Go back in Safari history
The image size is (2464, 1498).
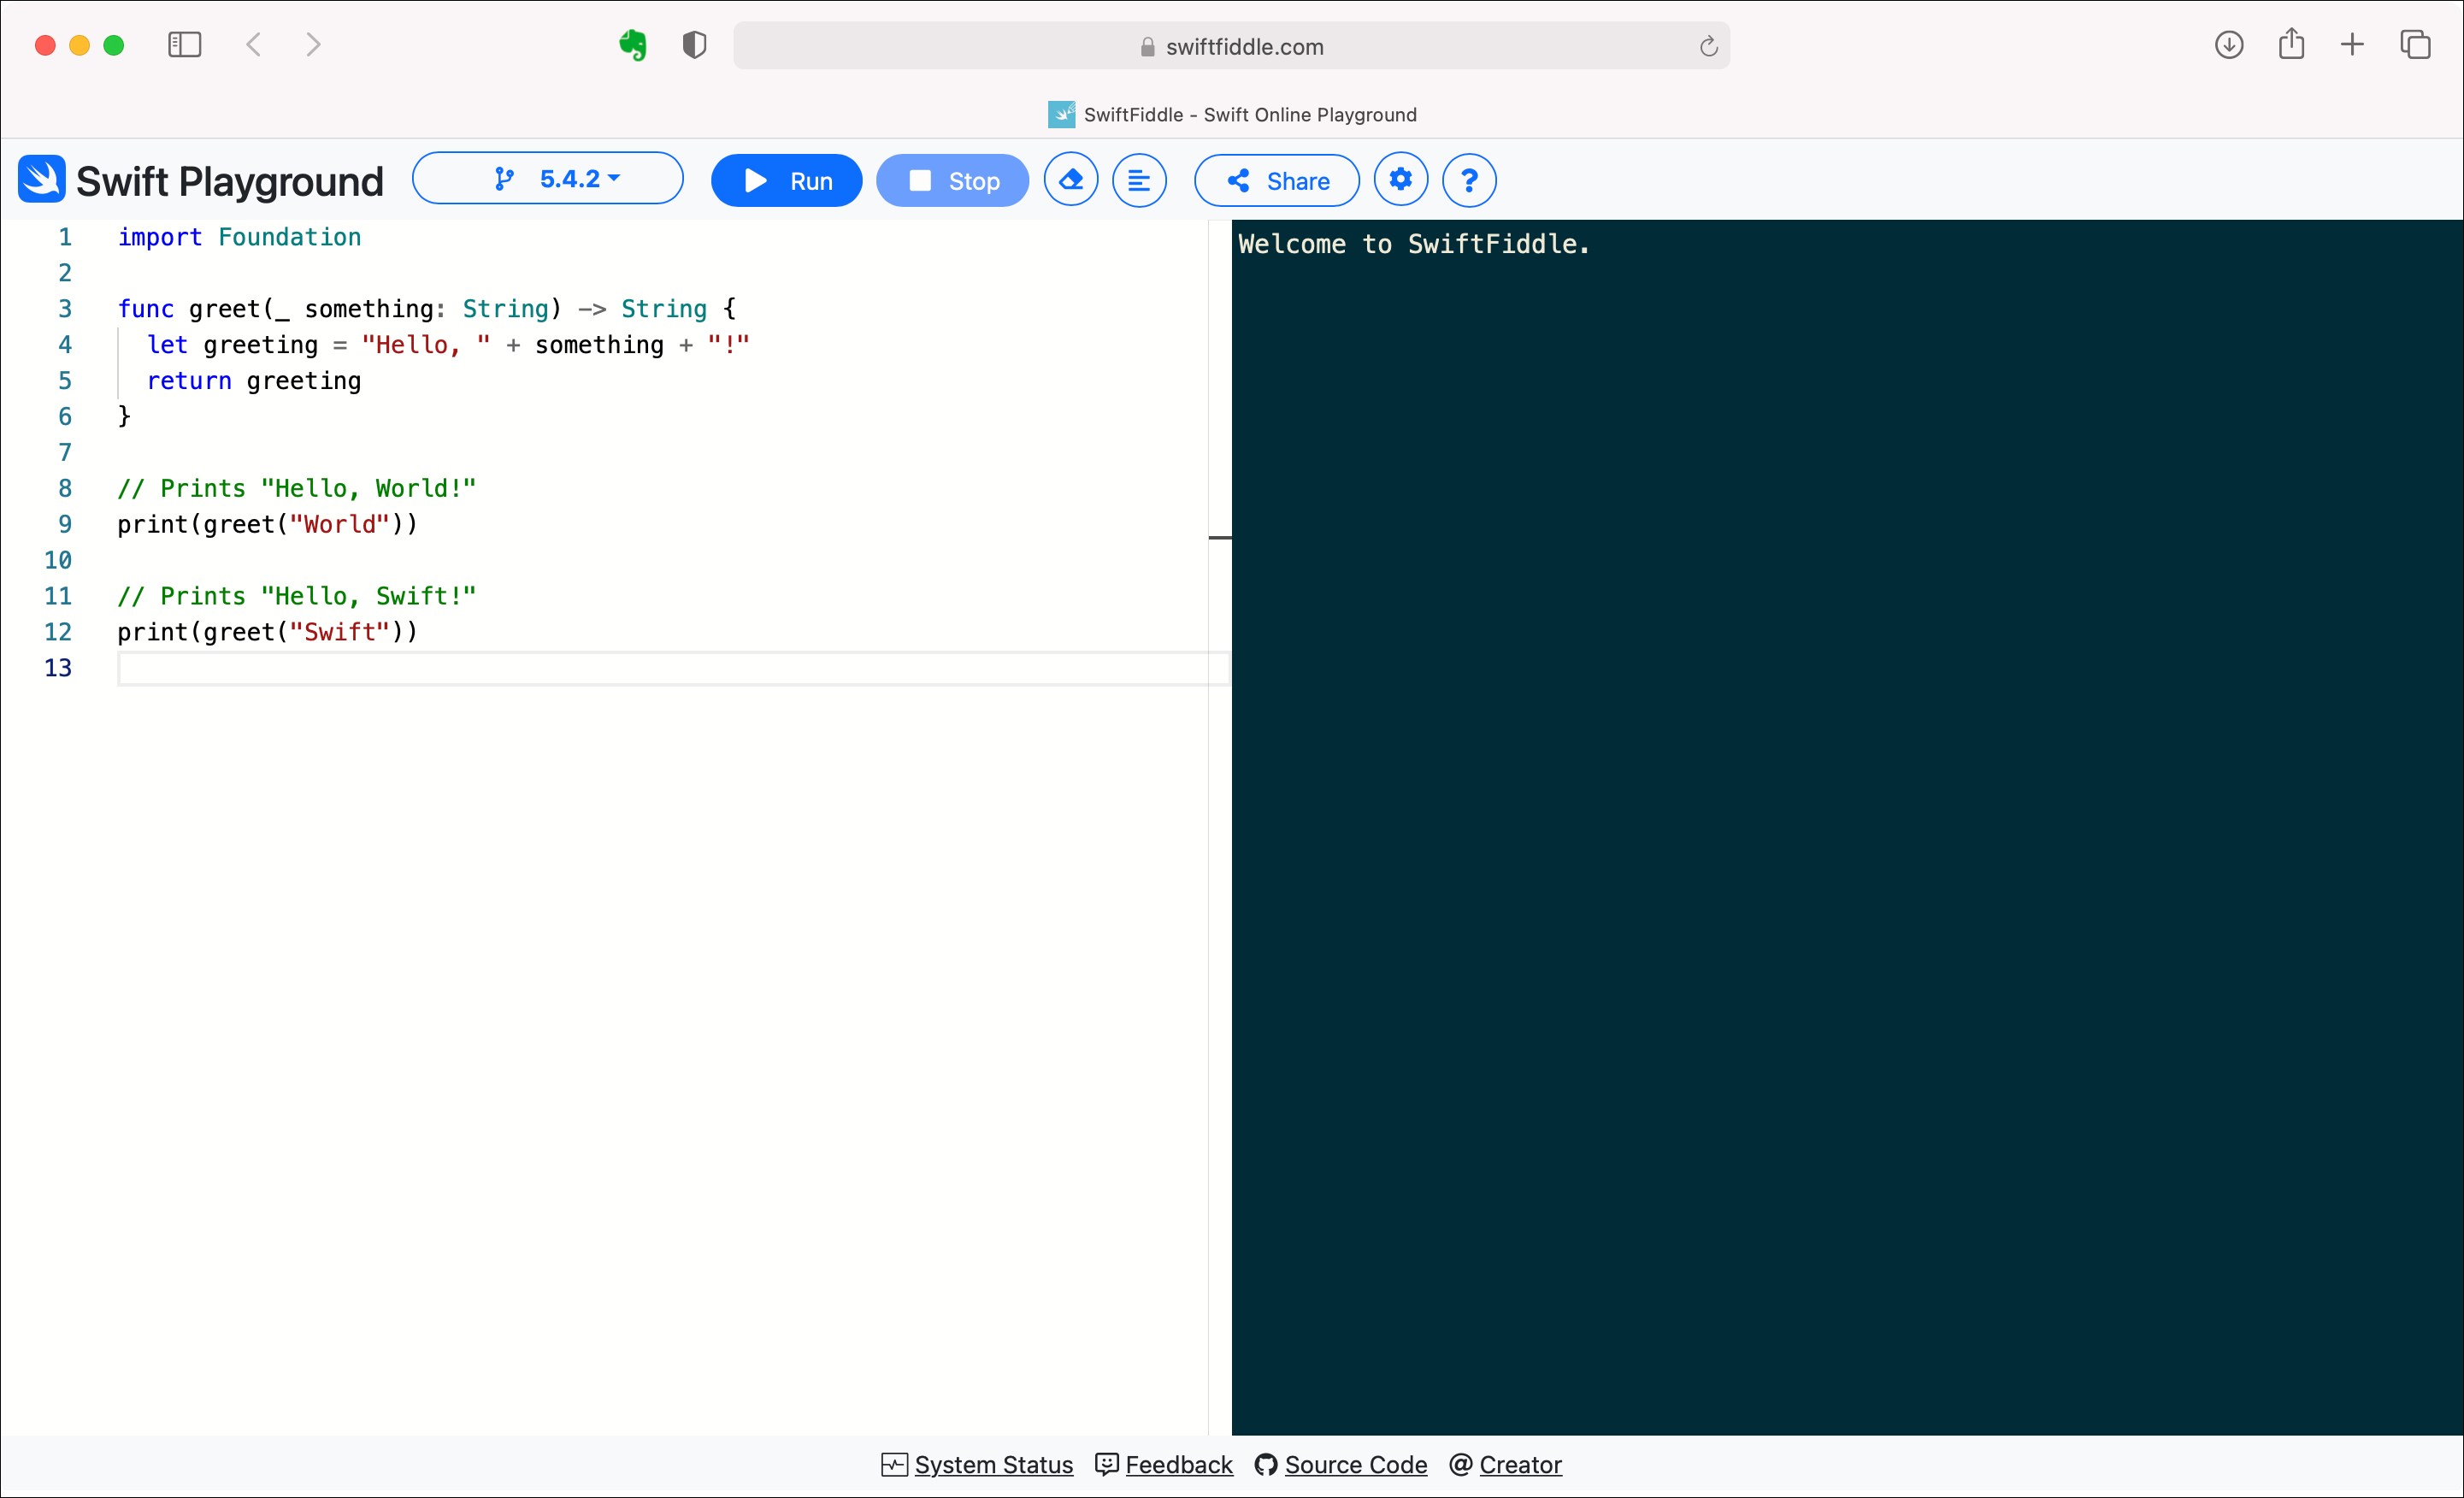click(x=254, y=45)
